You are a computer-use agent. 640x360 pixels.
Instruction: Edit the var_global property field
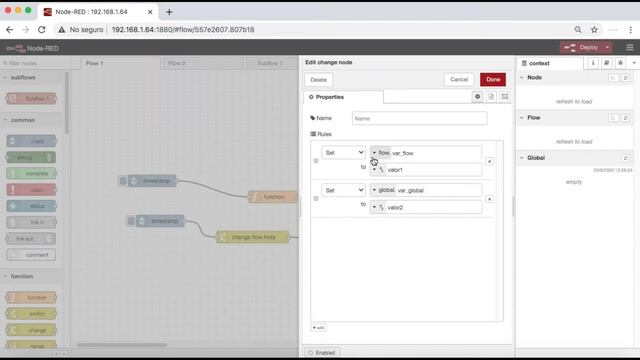(439, 190)
